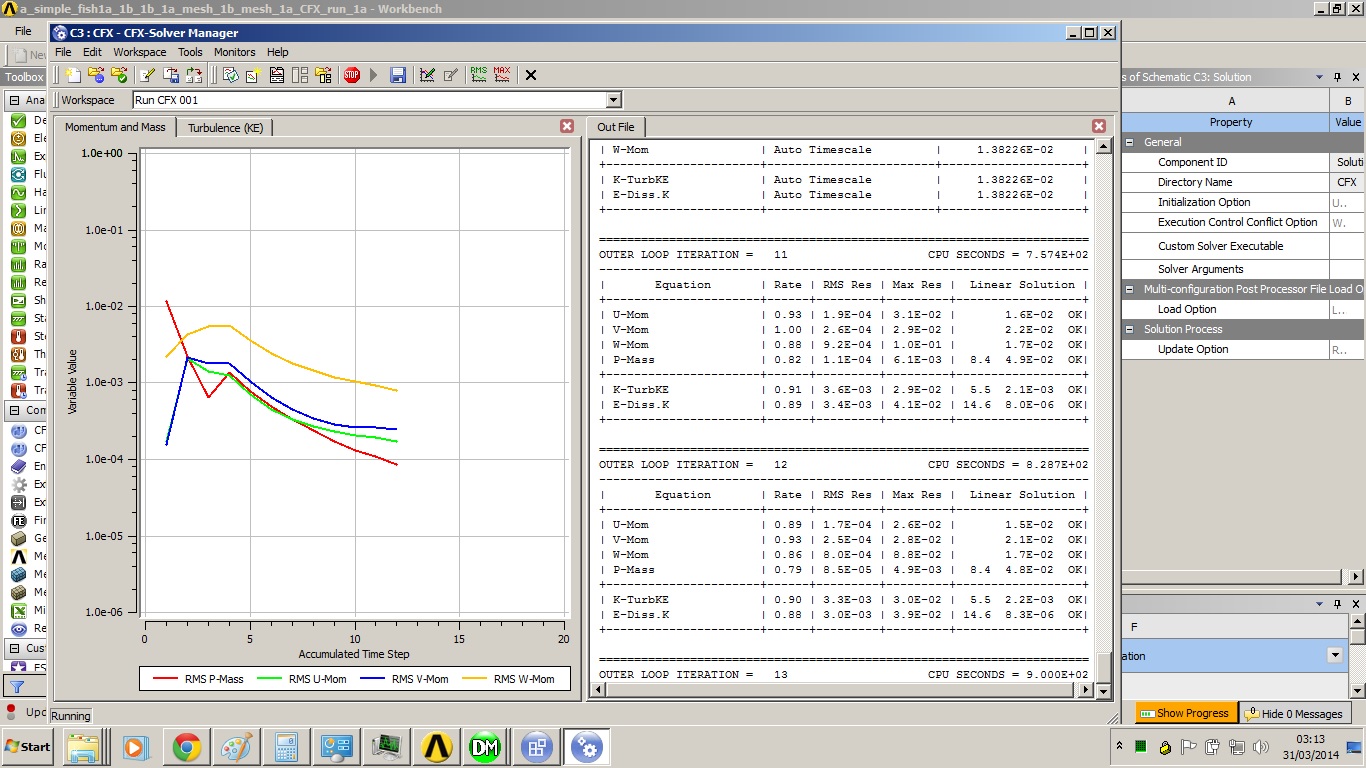
Task: Toggle the RMS W-Mom legend entry
Action: (x=509, y=679)
